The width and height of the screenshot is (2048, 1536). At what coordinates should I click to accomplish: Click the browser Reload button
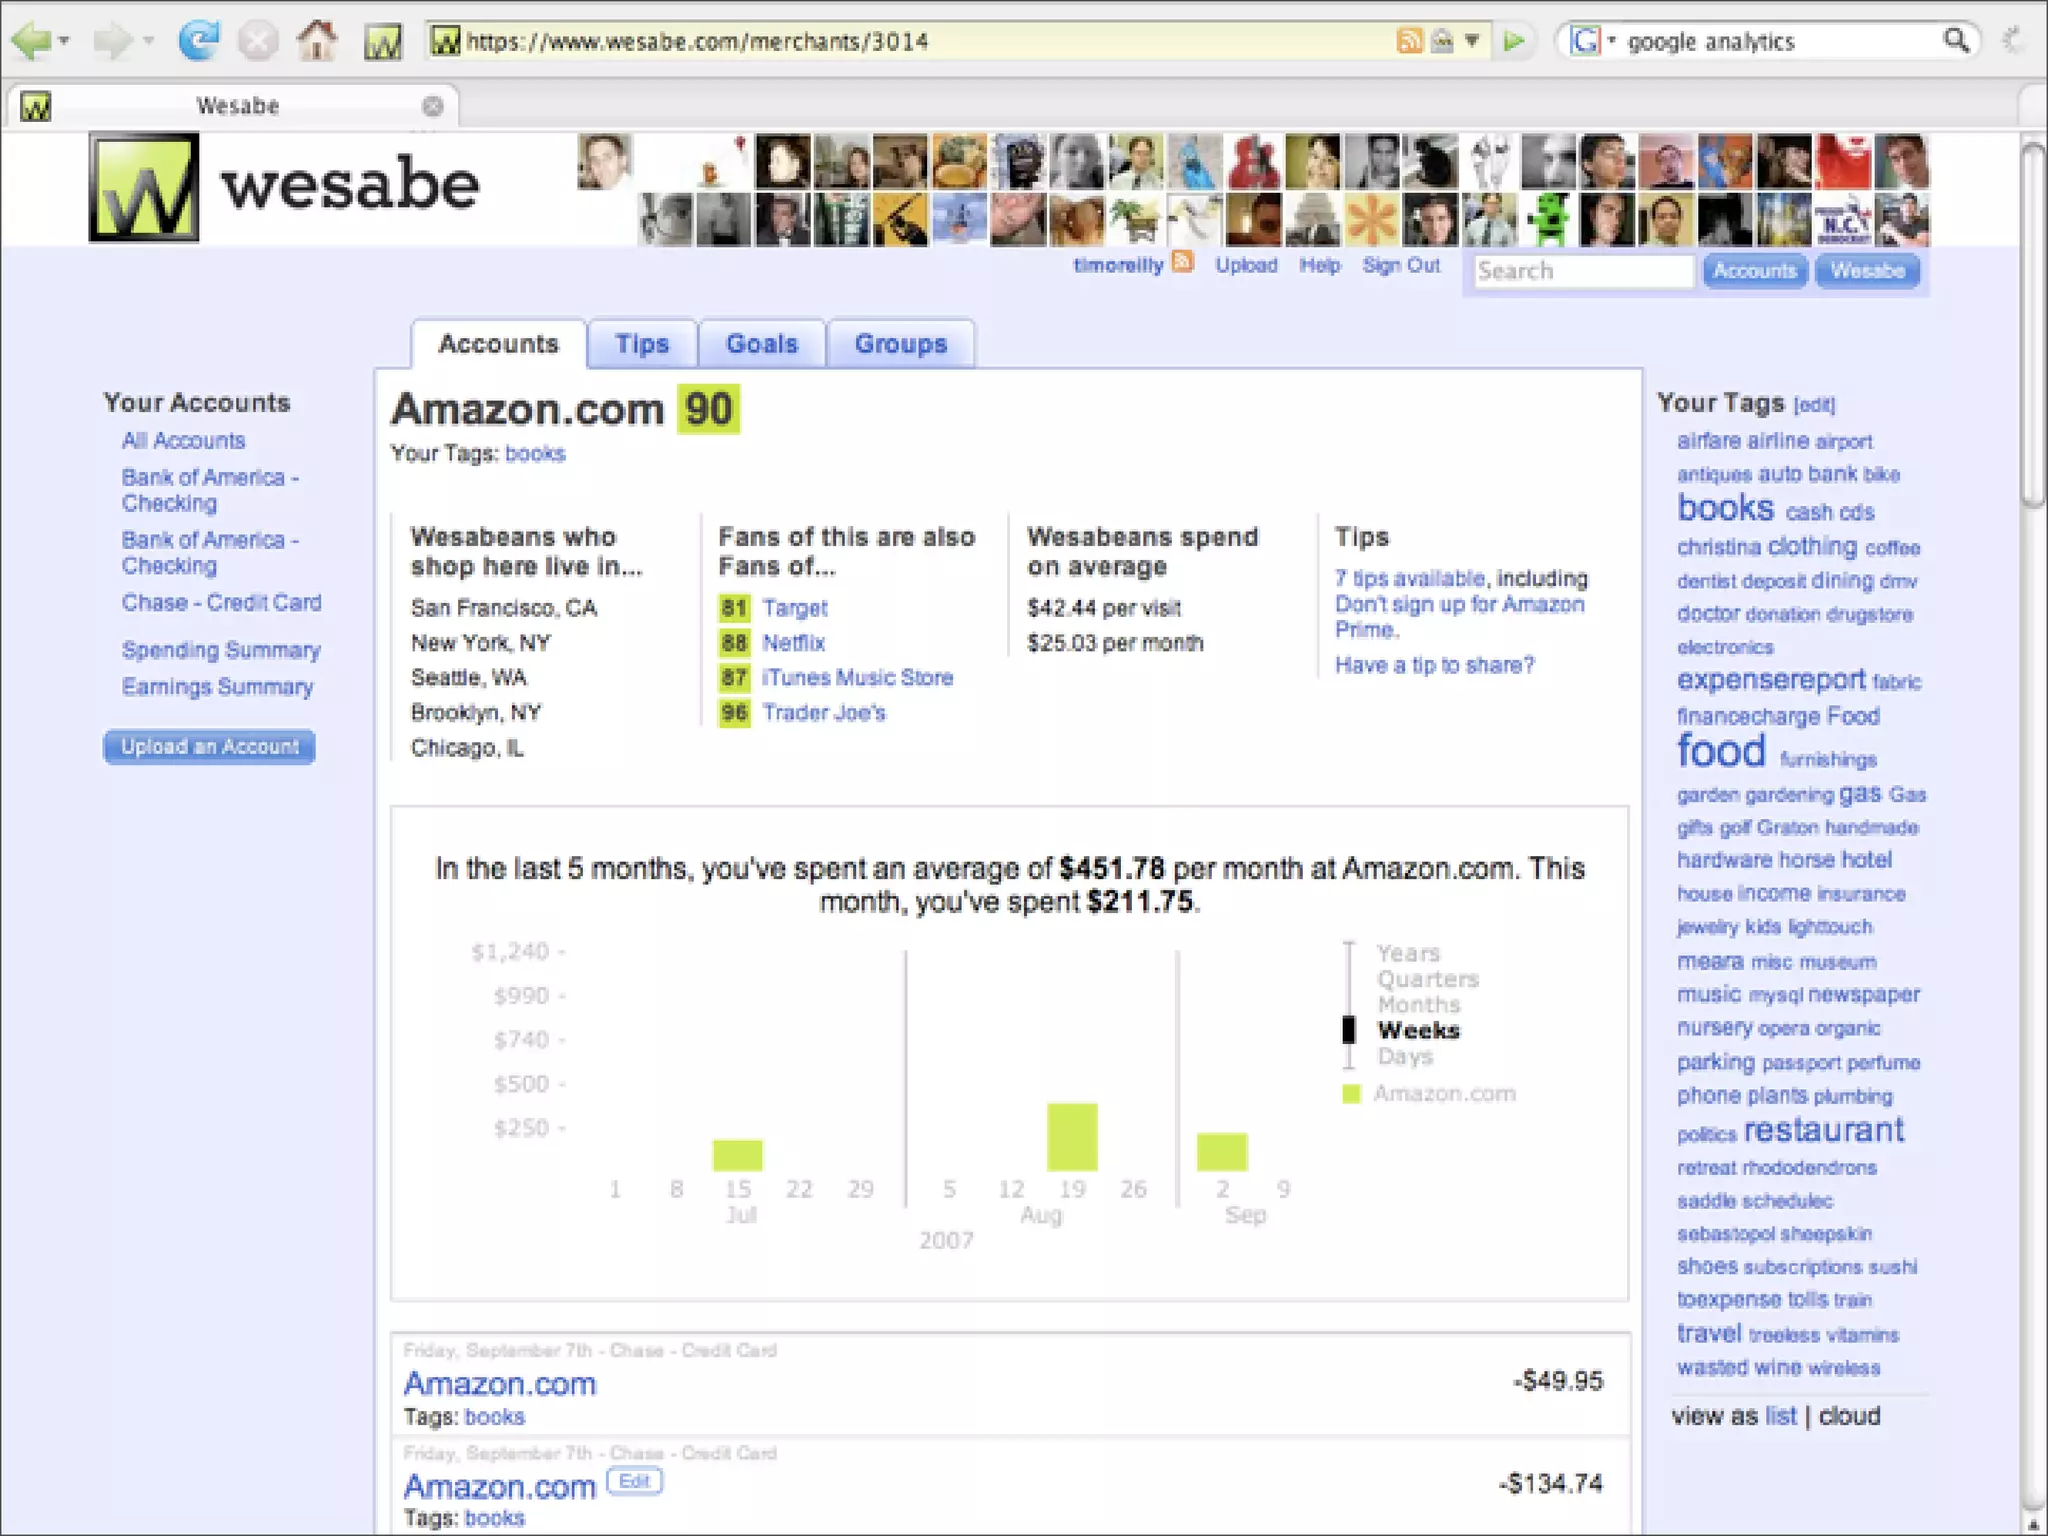pos(199,41)
